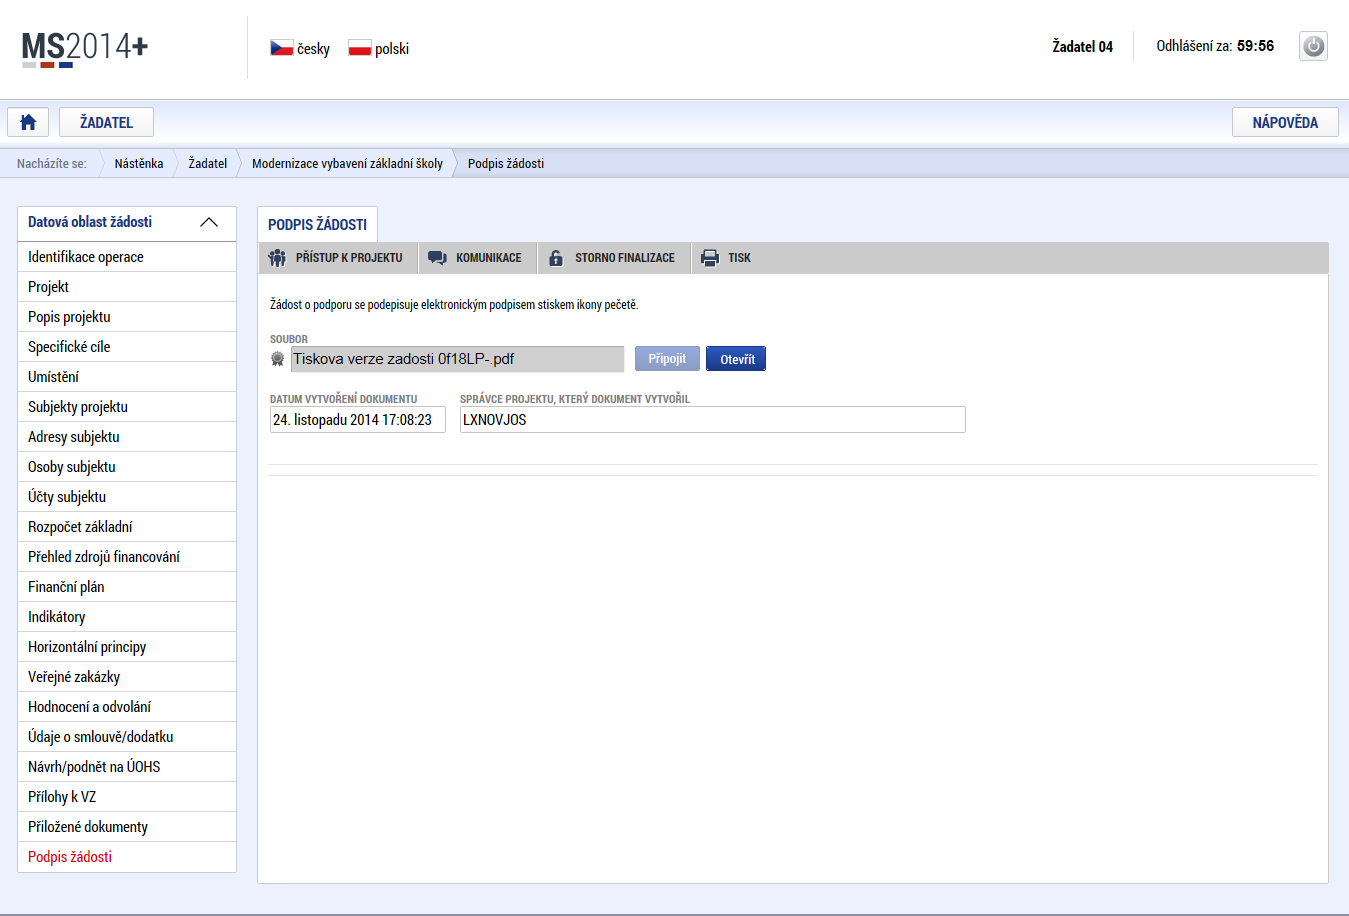Click the Datum vytvoření dokumentu field
Image resolution: width=1349 pixels, height=916 pixels.
pyautogui.click(x=357, y=420)
